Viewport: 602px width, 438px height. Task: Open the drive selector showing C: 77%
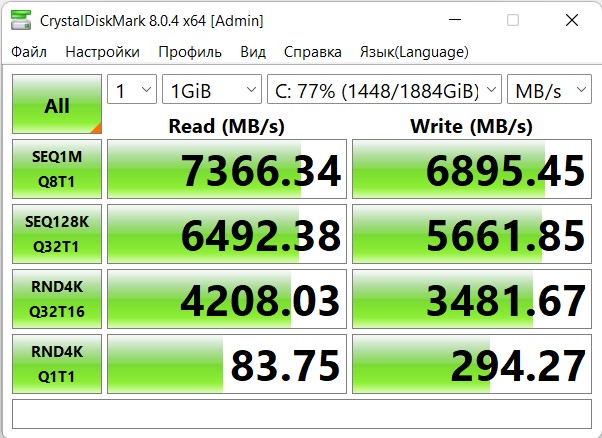pos(384,89)
